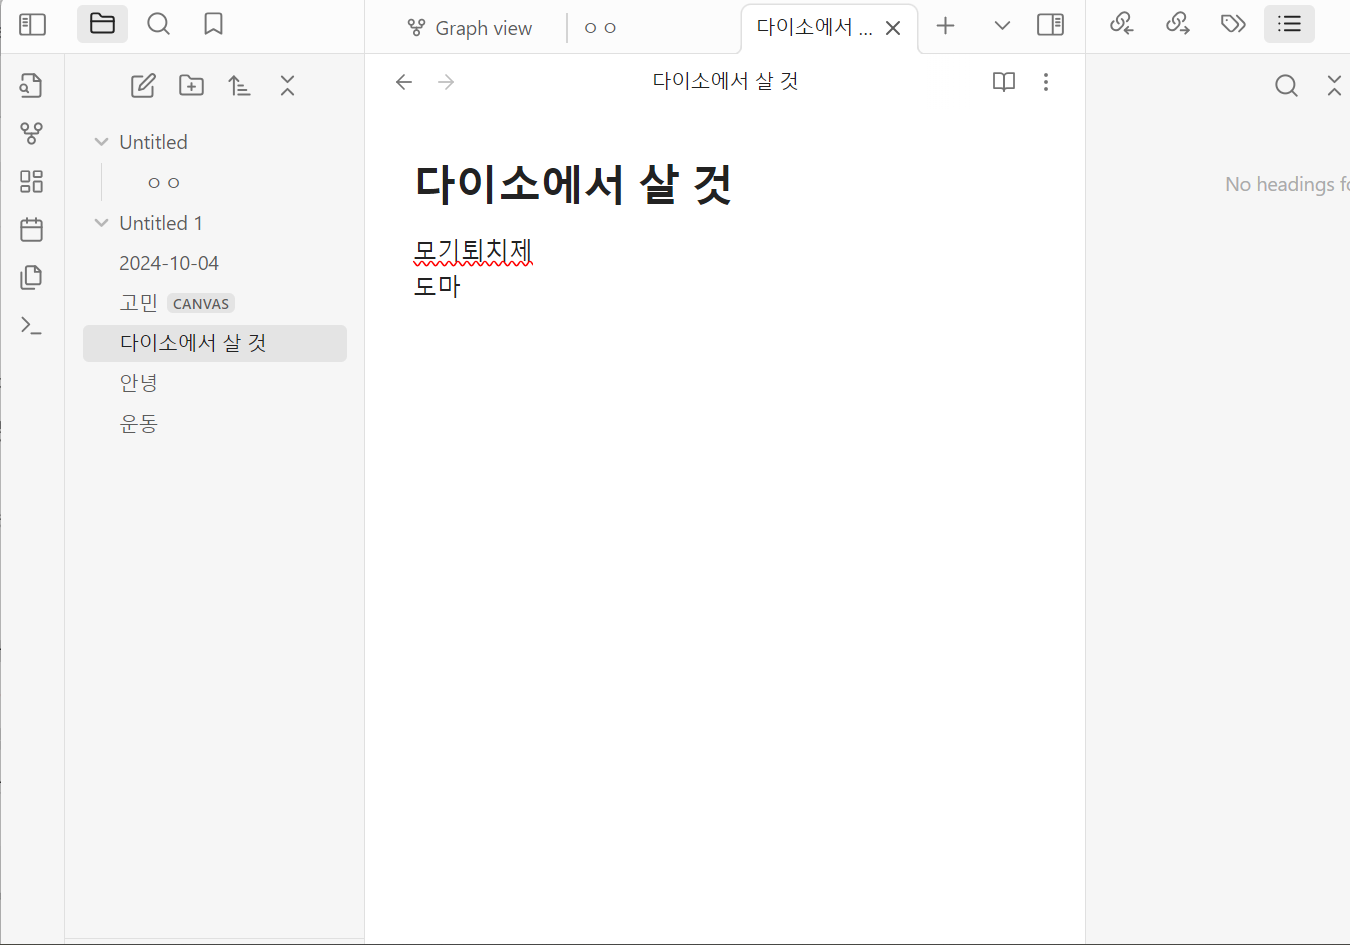Click the note title in header bar
The image size is (1350, 945).
[x=725, y=81]
